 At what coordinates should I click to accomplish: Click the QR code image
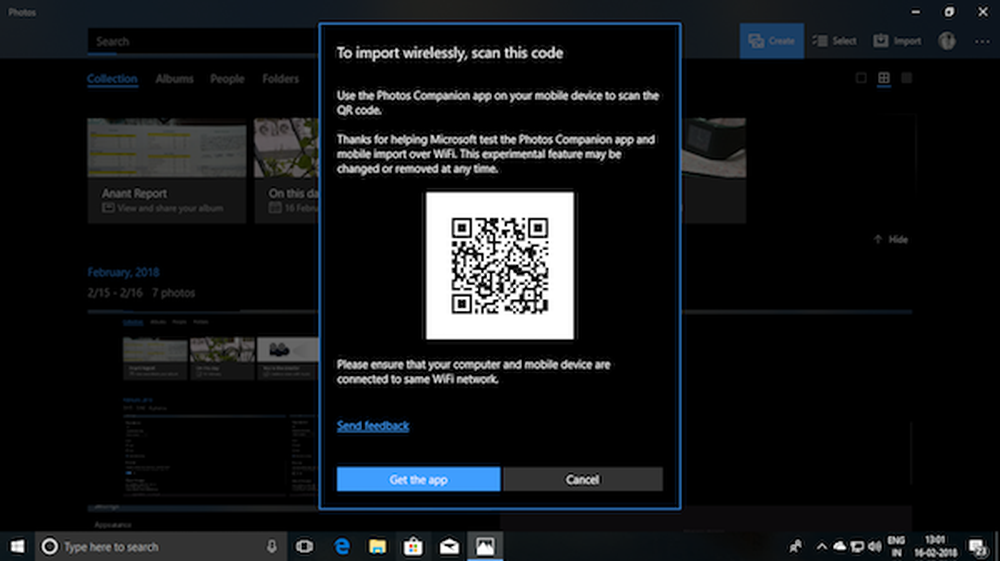pos(500,266)
